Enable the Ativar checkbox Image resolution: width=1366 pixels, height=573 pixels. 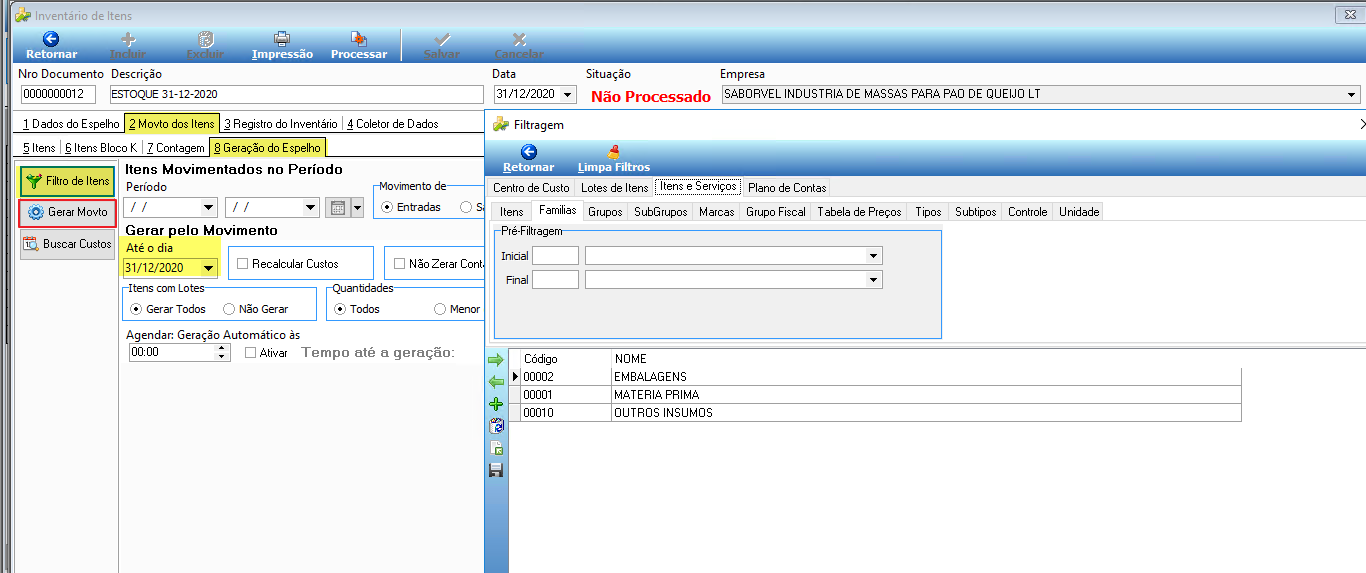[251, 353]
